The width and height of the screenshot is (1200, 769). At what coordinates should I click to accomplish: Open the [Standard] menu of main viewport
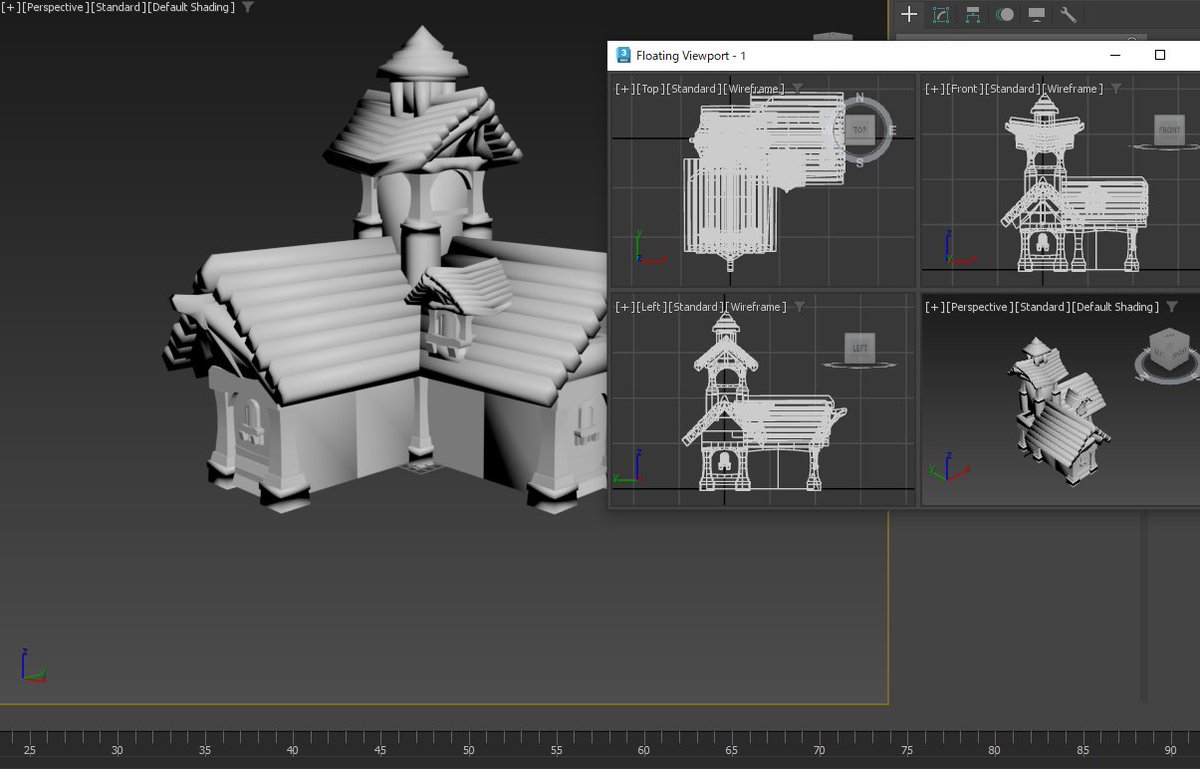[117, 7]
